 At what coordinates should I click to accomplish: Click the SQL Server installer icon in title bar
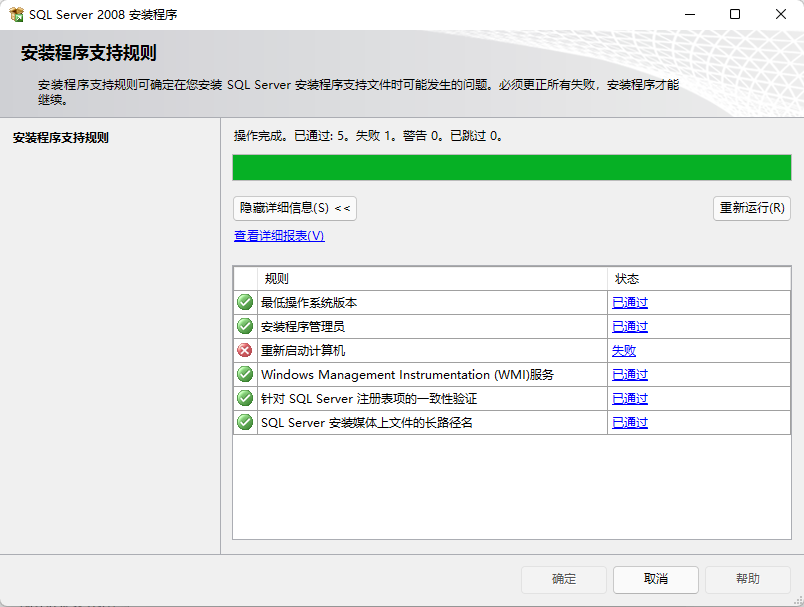(x=16, y=14)
